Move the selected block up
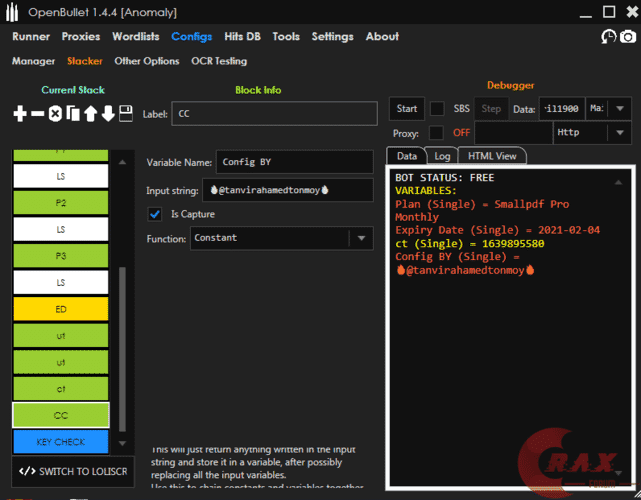 90,114
